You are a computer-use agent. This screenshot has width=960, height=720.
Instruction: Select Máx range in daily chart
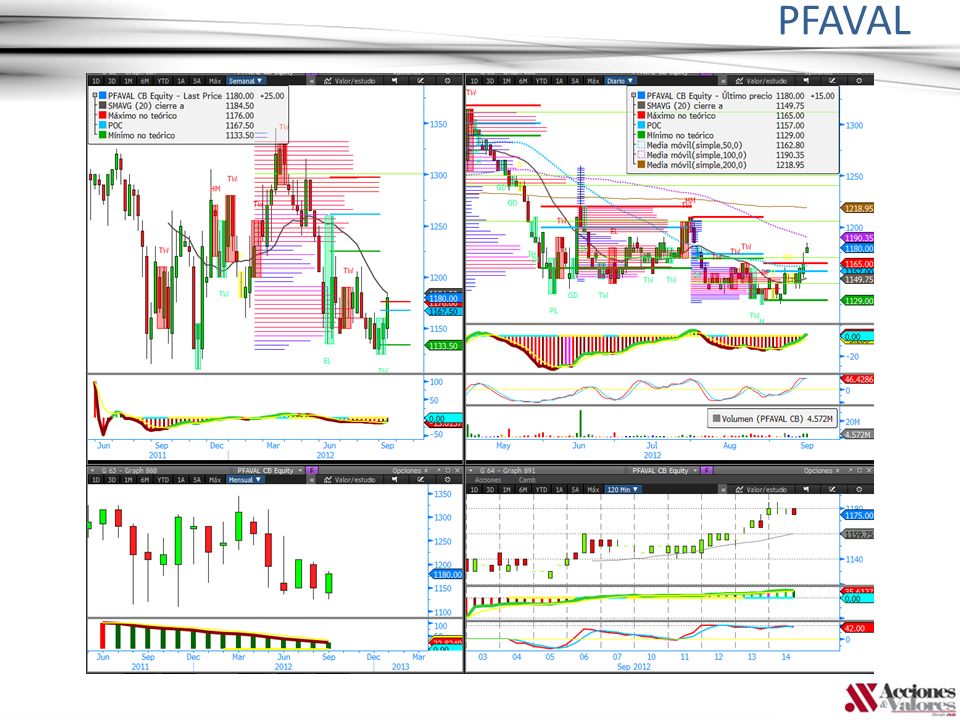coord(593,81)
